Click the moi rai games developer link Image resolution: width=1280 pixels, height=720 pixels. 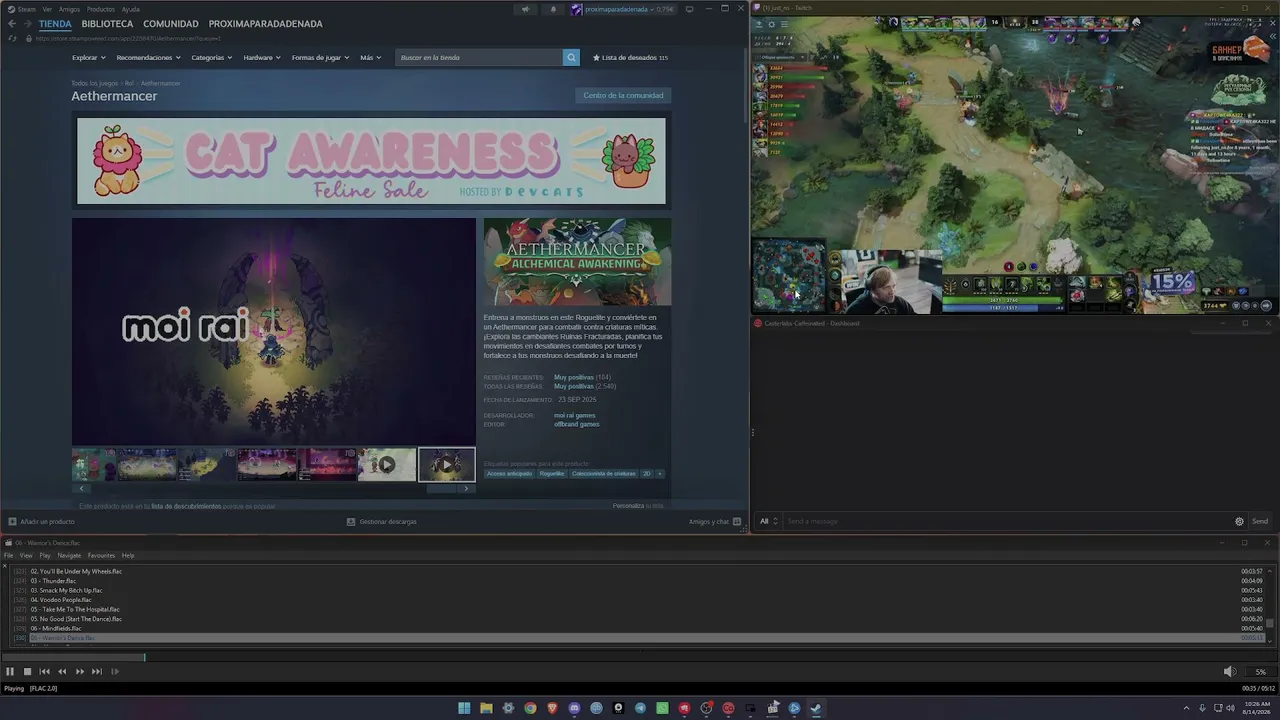[x=575, y=415]
